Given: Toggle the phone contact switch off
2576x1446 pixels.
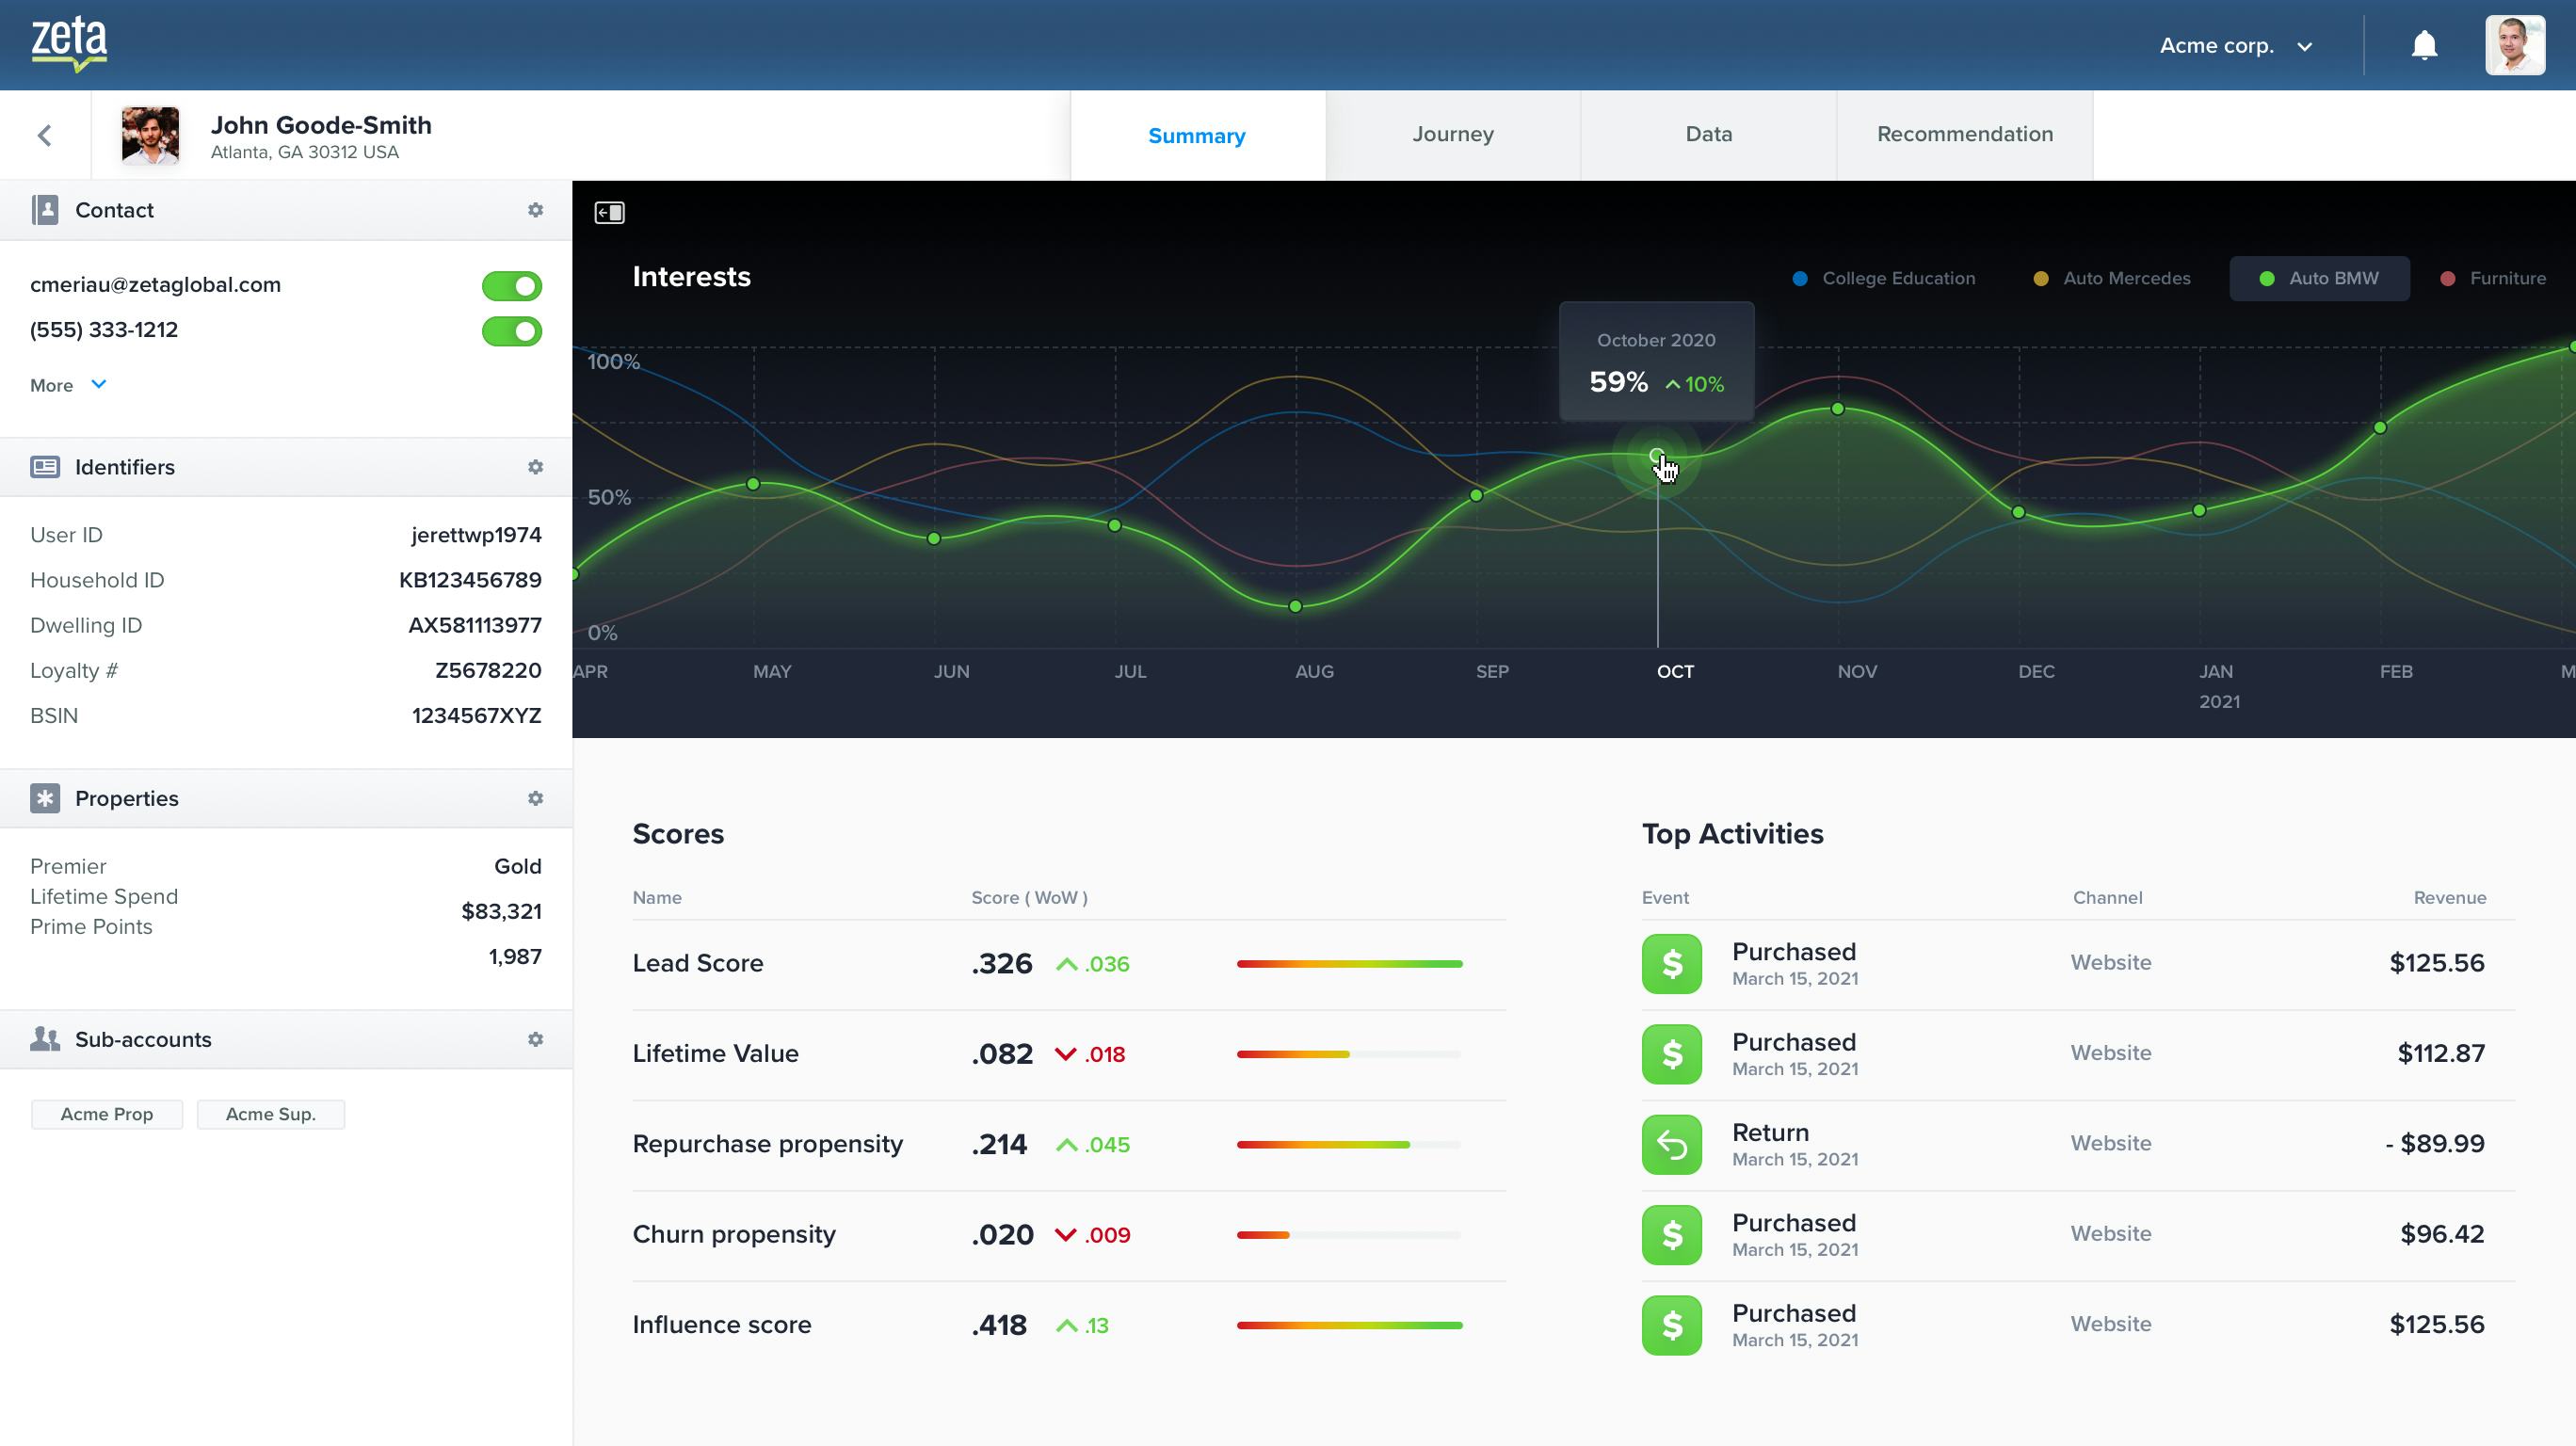Looking at the screenshot, I should pos(511,329).
